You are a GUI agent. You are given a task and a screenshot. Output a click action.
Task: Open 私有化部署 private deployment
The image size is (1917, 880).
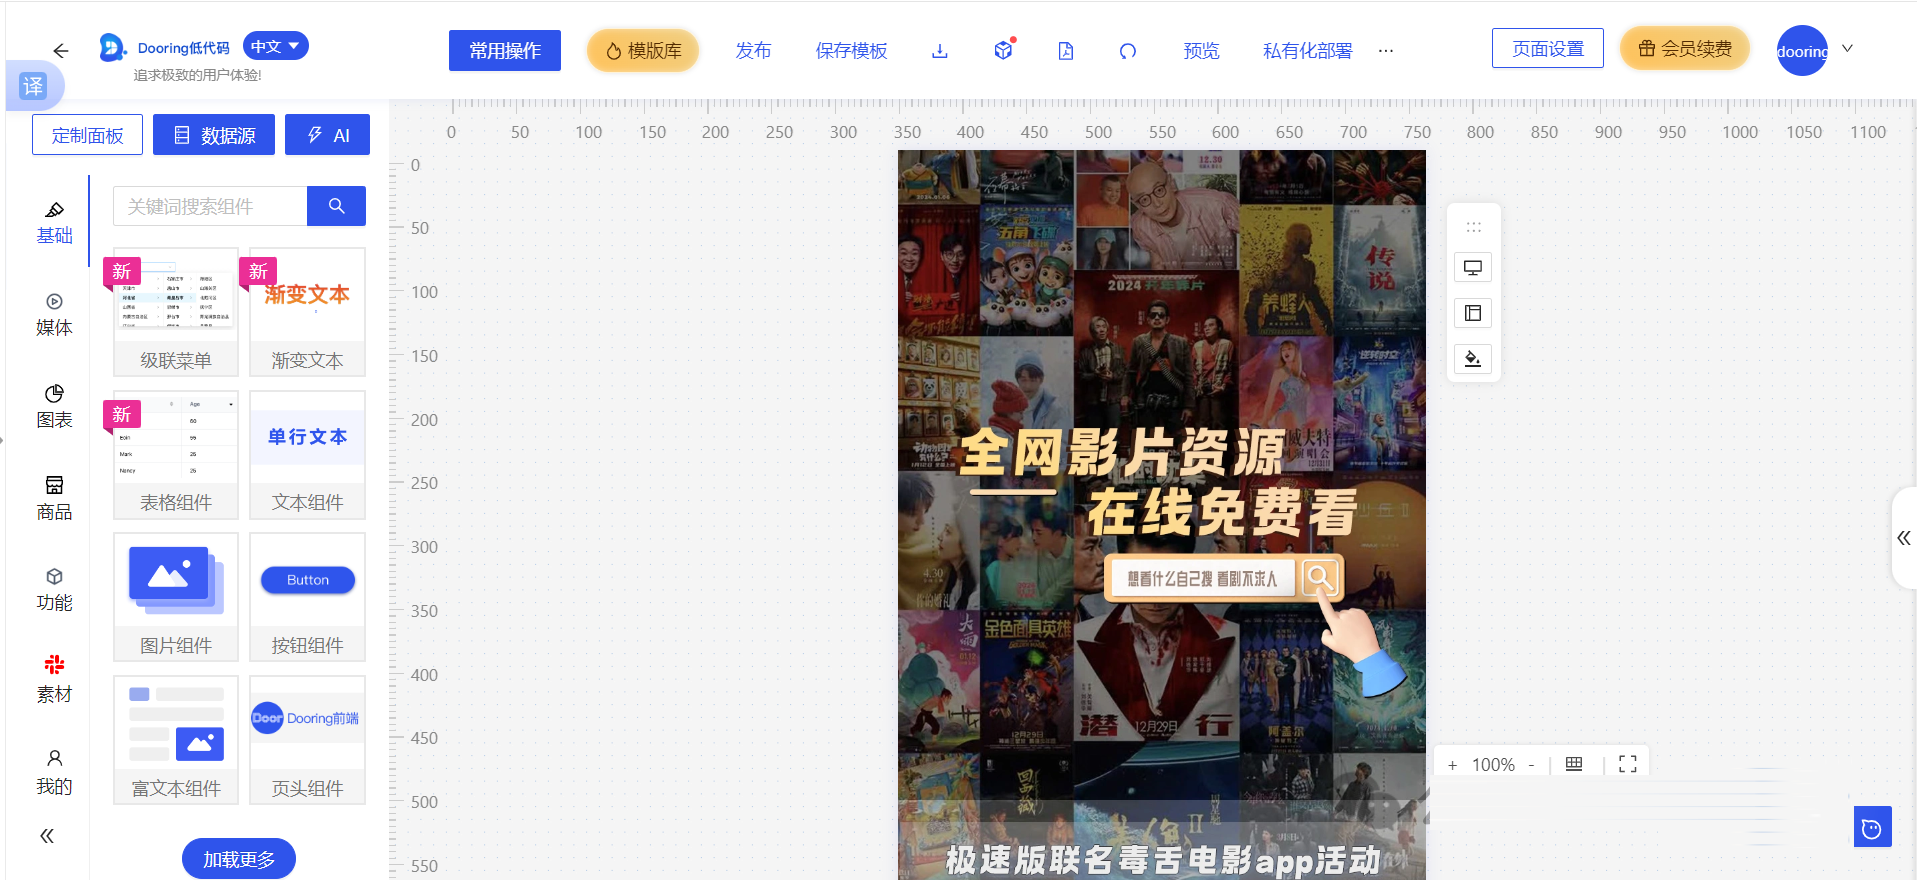1307,51
